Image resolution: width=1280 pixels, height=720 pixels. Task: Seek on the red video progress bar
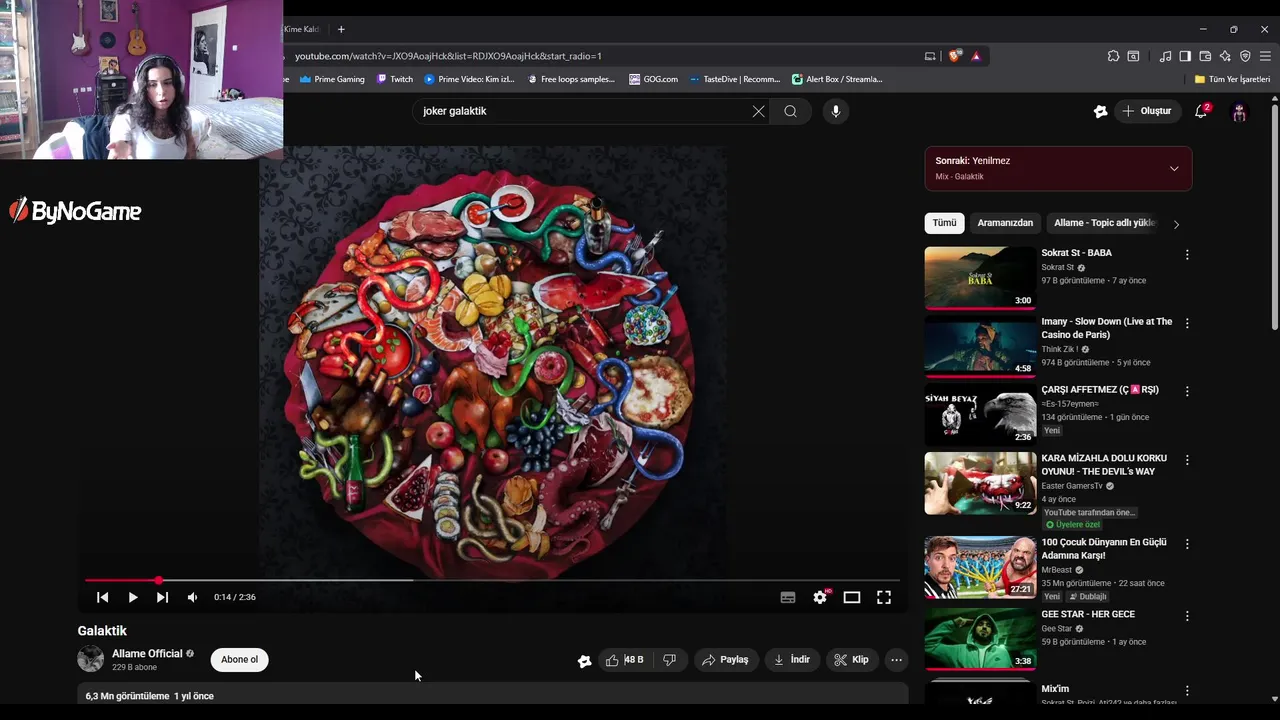492,580
